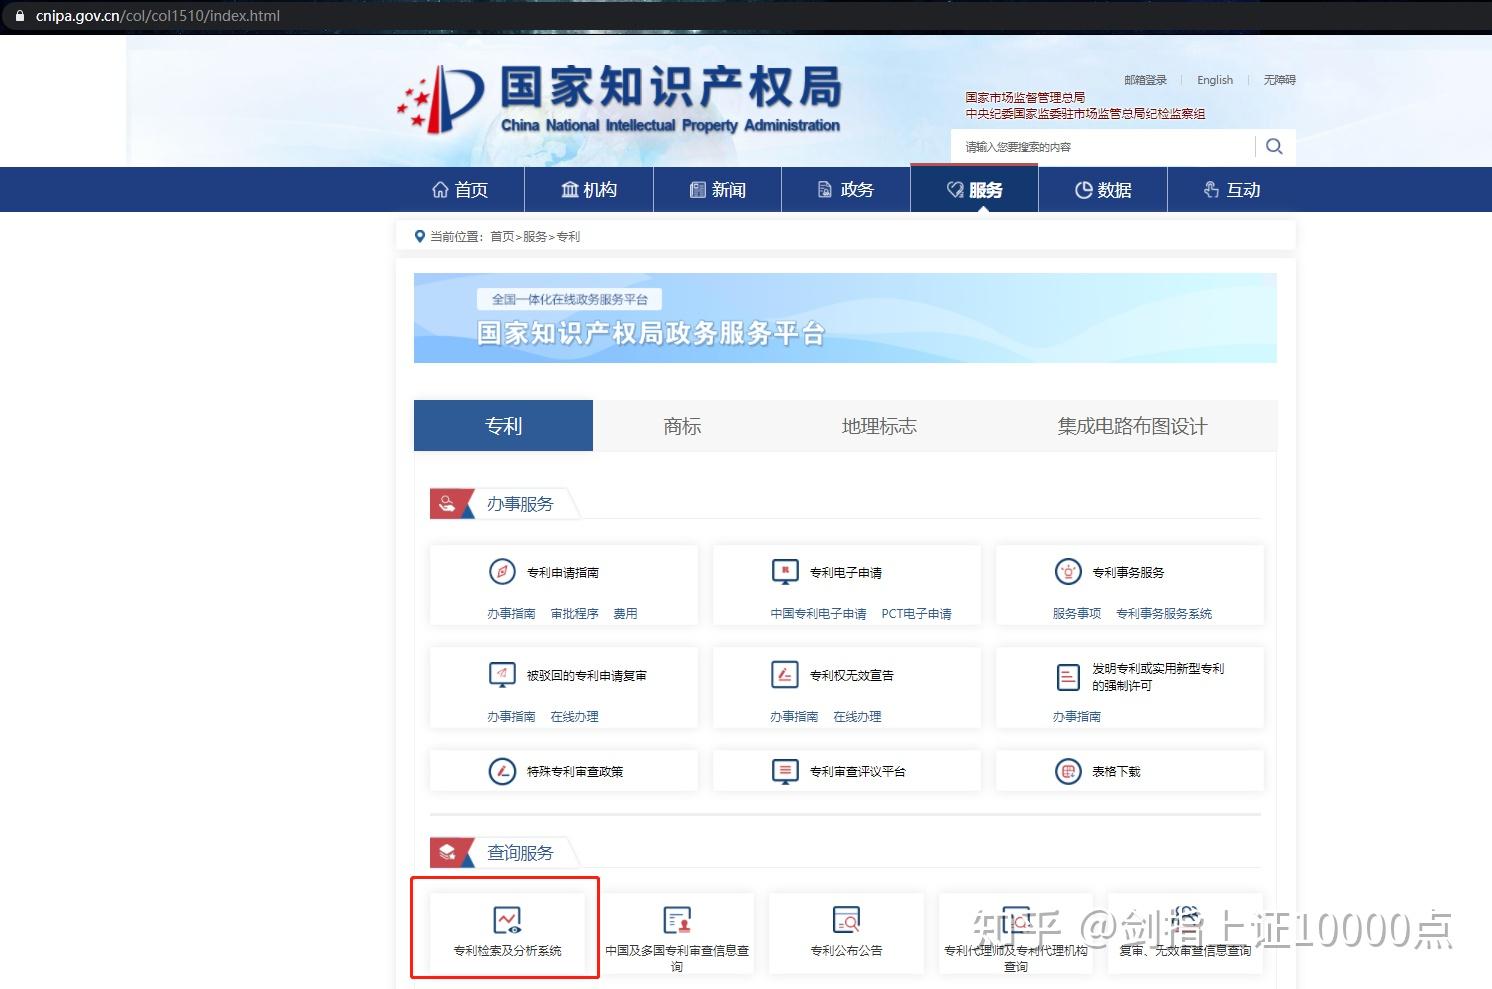Open the 服务 navigation item

[x=975, y=190]
